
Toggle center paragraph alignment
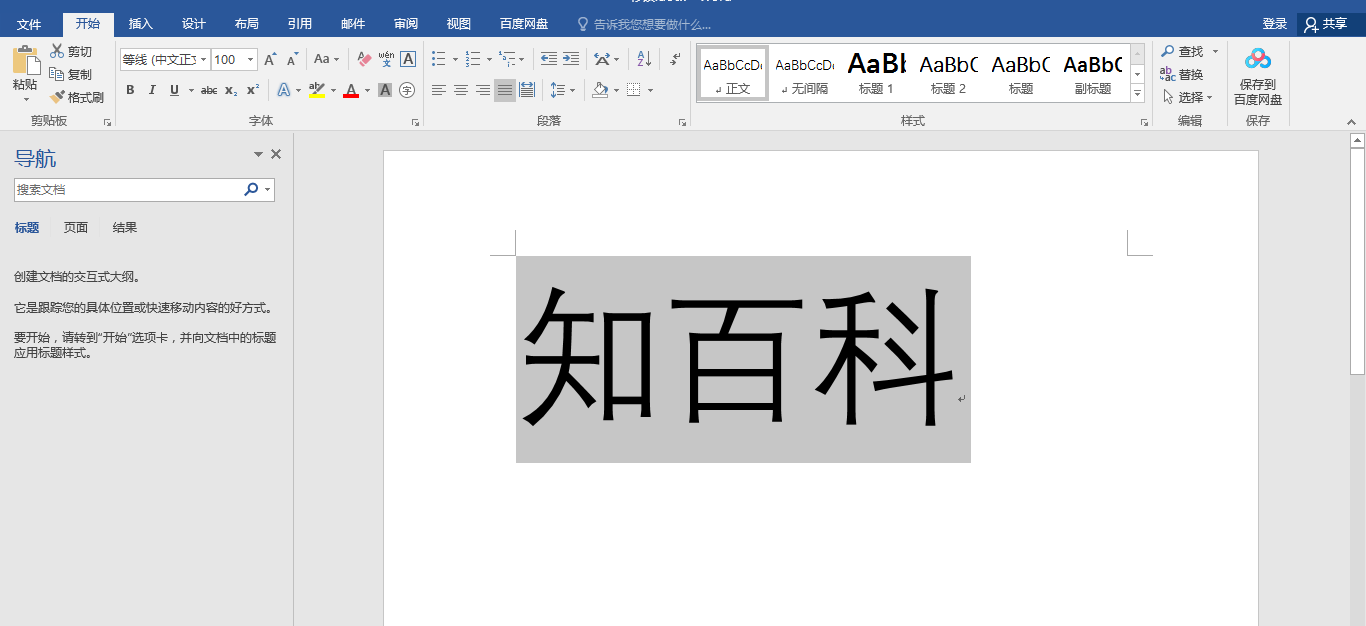(x=459, y=90)
